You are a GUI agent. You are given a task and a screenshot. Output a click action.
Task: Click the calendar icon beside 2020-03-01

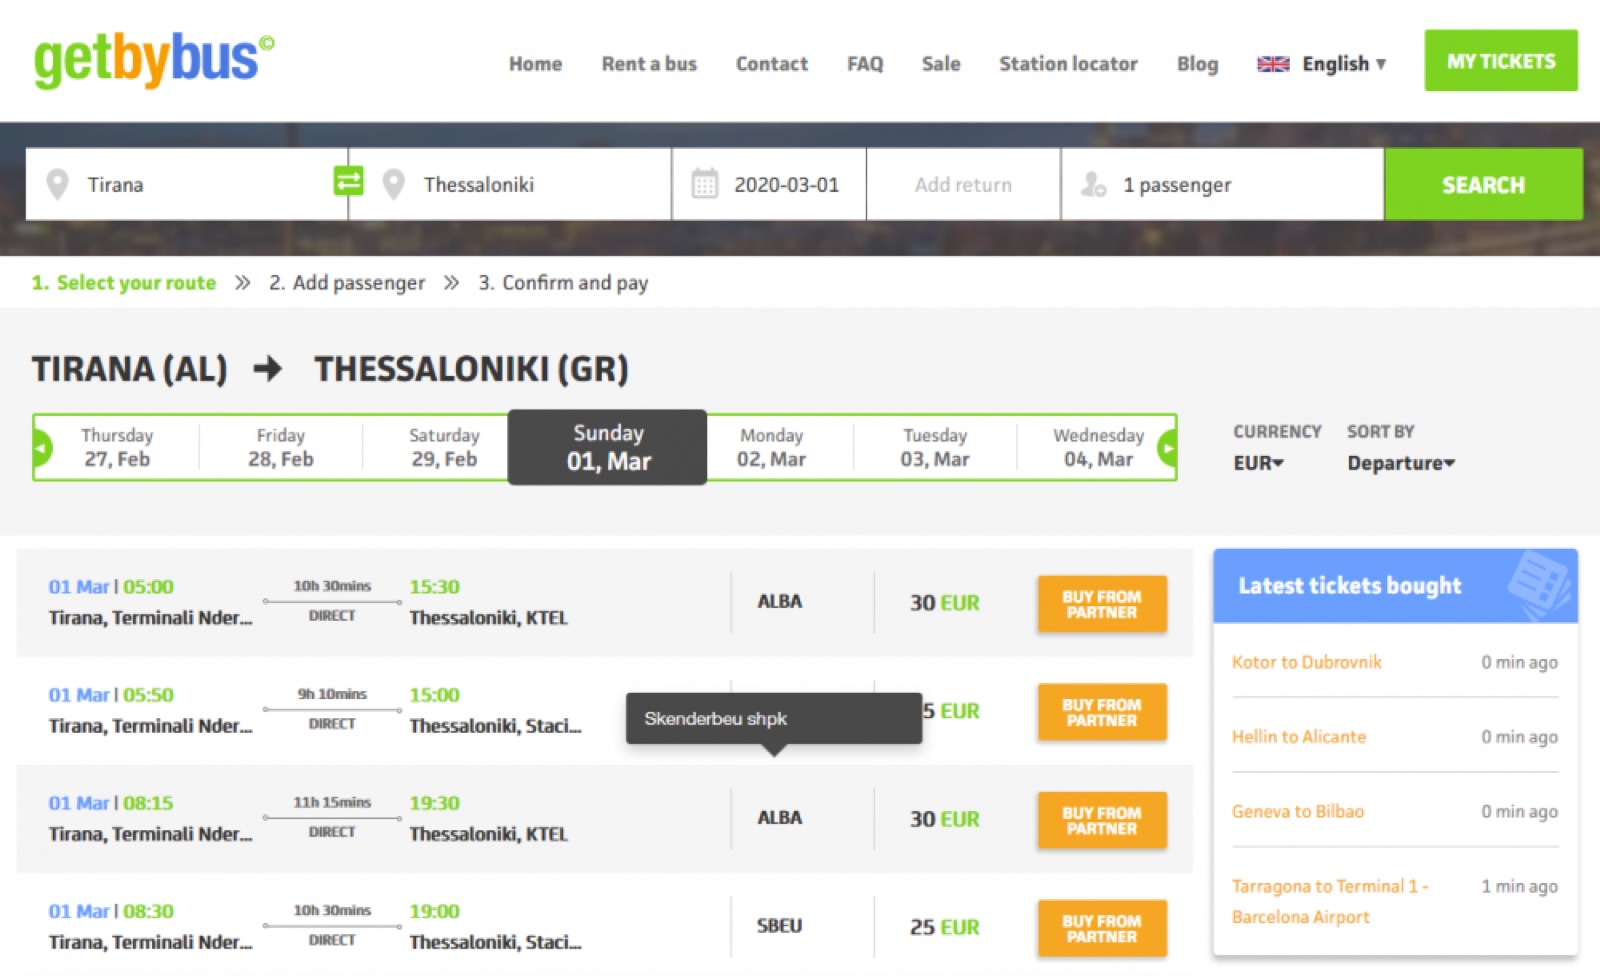click(705, 184)
